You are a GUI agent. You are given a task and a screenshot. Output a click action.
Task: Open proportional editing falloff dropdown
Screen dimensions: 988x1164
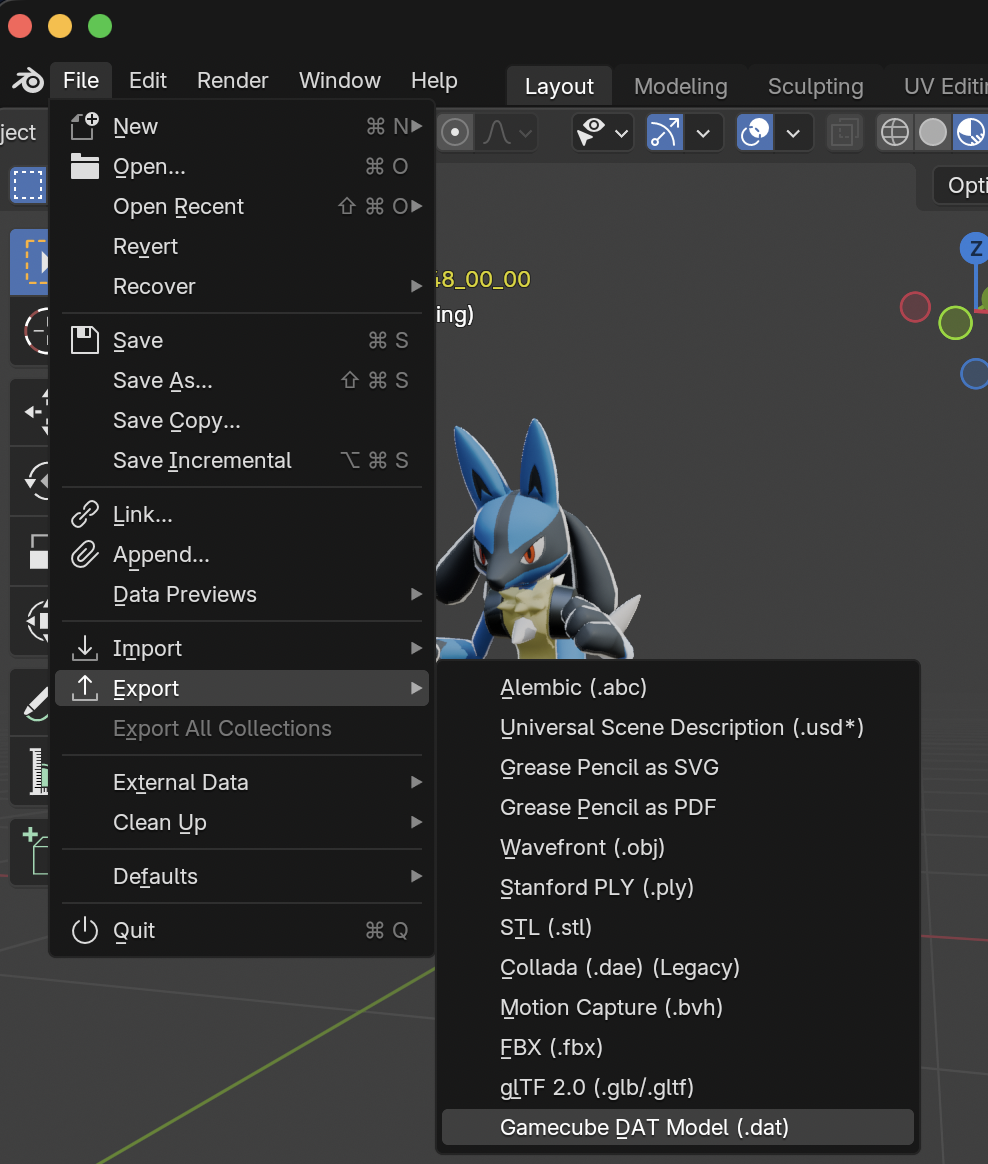click(507, 134)
